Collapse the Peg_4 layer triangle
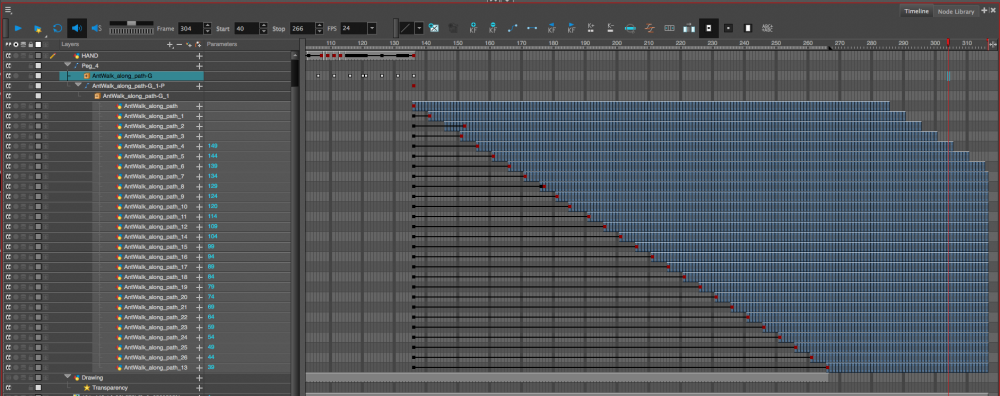The width and height of the screenshot is (1000, 396). (x=68, y=65)
